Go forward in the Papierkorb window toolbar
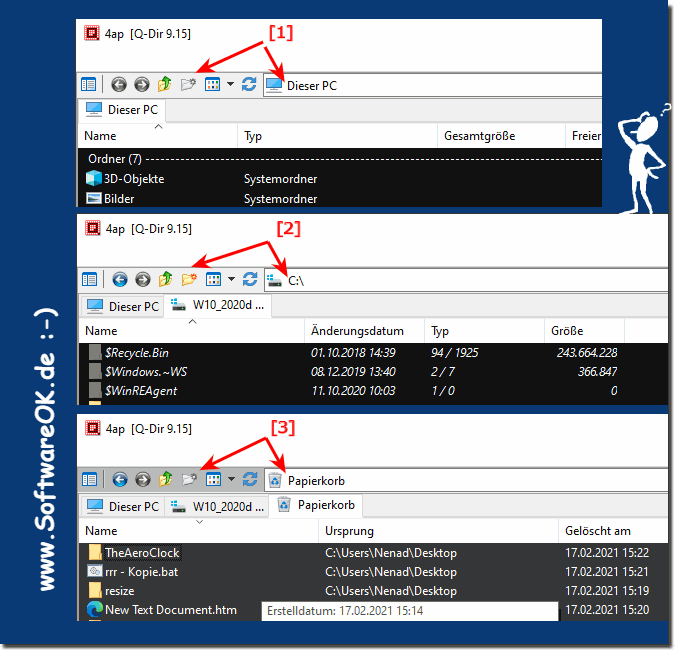675x651 pixels. 143,480
